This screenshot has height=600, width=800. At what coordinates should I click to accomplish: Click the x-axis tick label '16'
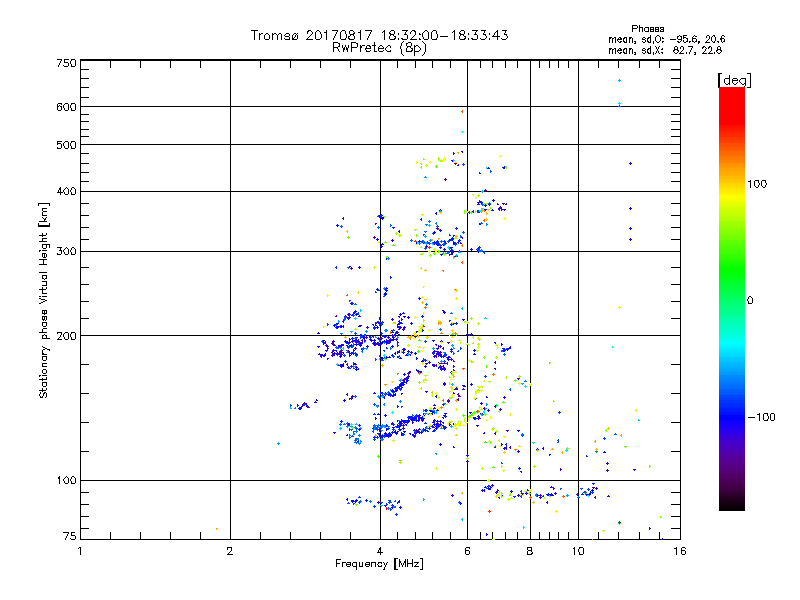[x=680, y=551]
